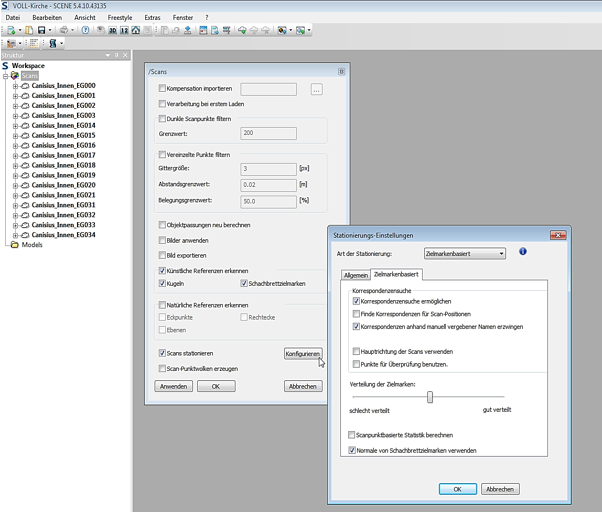This screenshot has height=512, width=602.
Task: Click the blue S scanner toolbar icon
Action: click(53, 43)
